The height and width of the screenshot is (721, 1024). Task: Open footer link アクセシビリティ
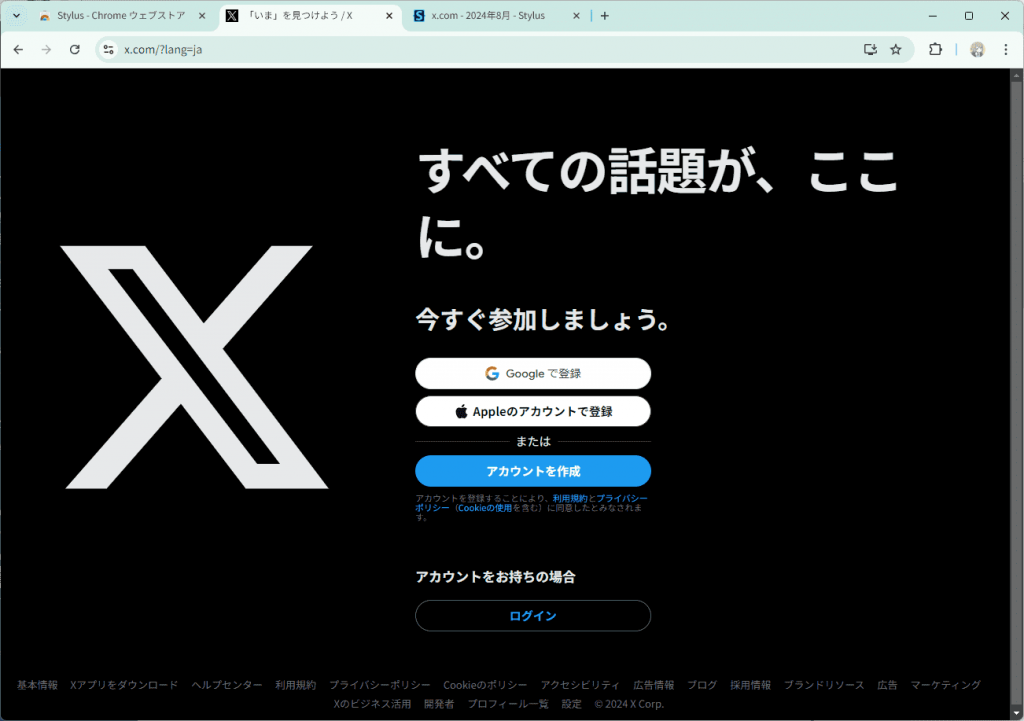click(580, 685)
